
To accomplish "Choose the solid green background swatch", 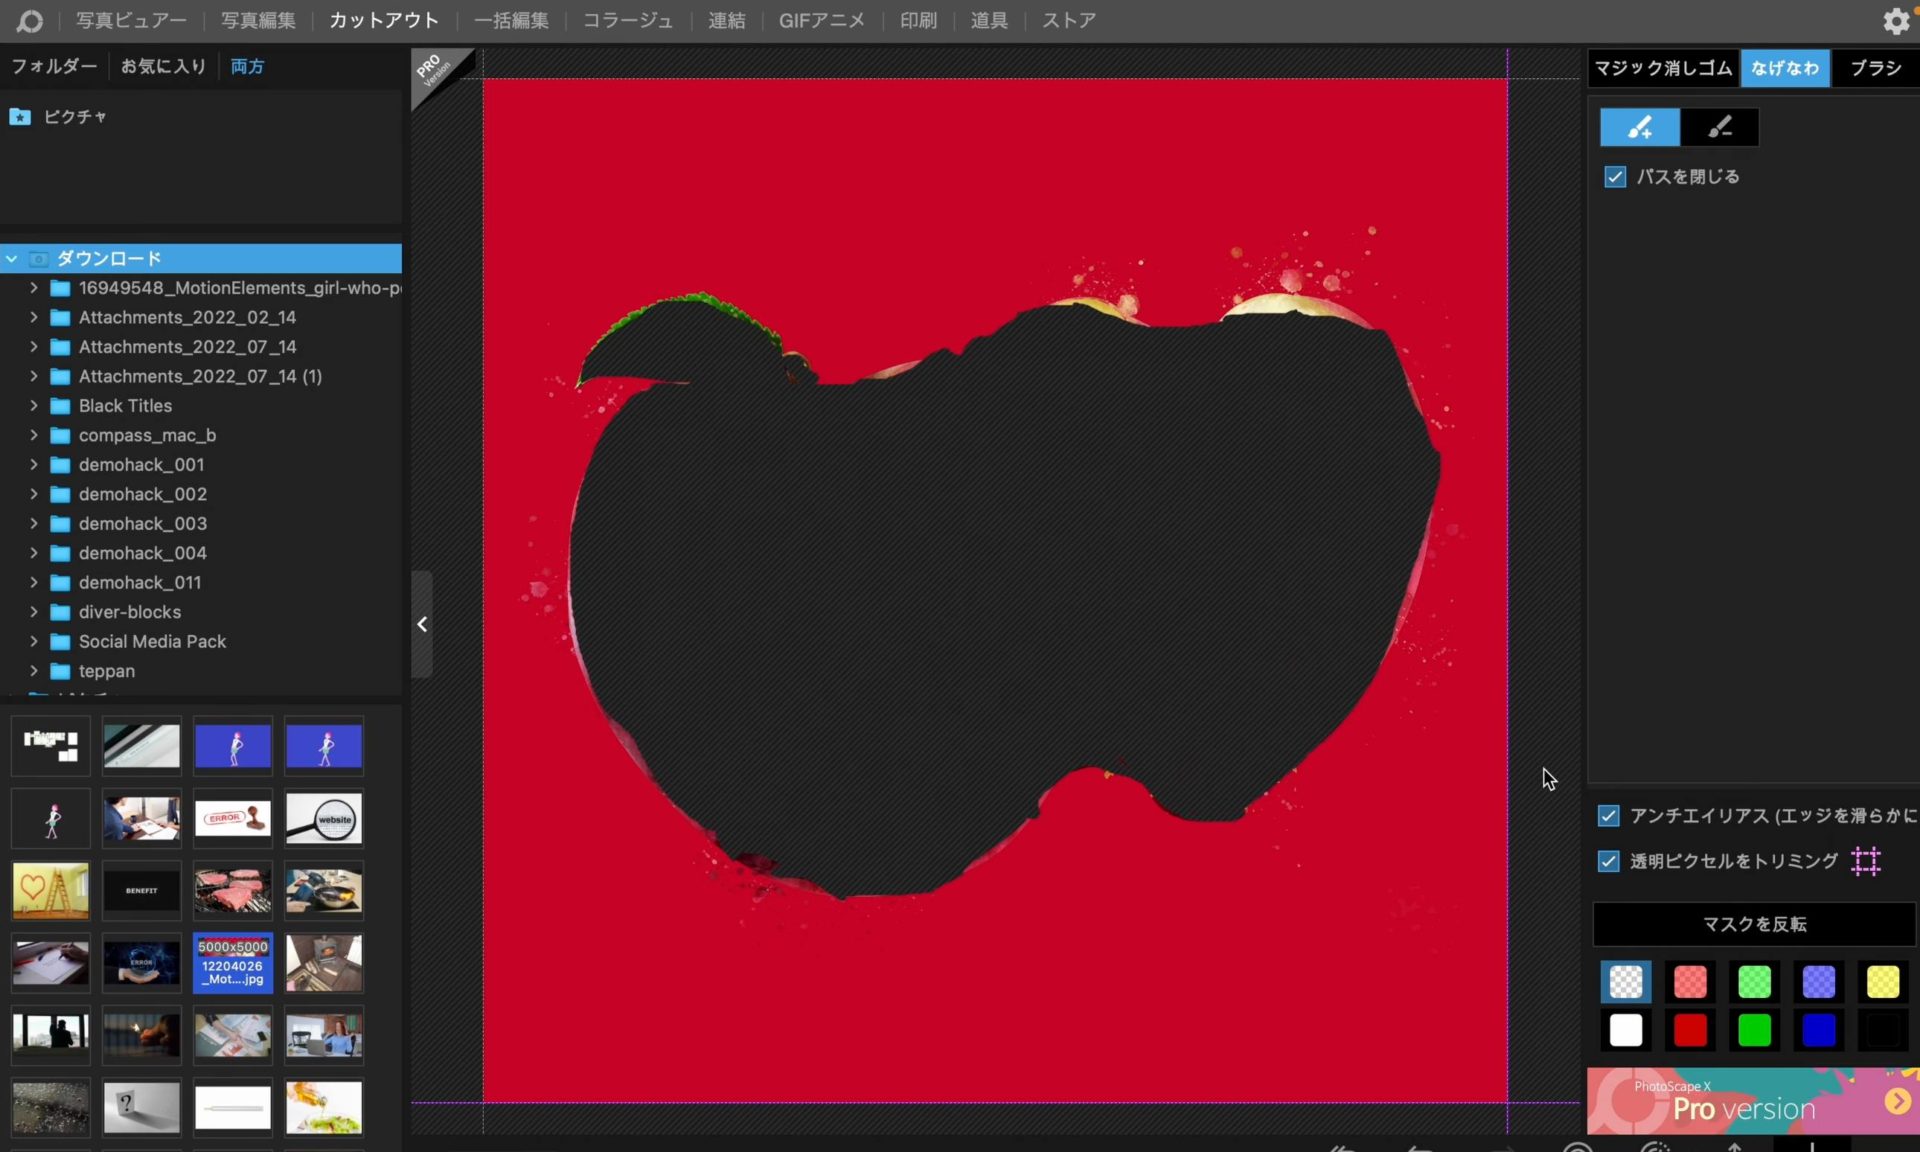I will (x=1754, y=1030).
